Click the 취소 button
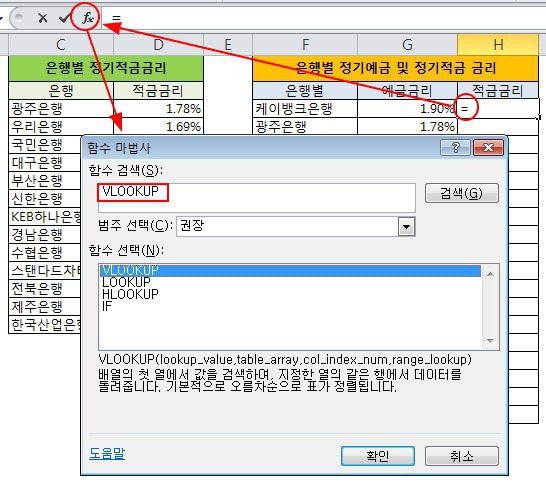 click(462, 456)
